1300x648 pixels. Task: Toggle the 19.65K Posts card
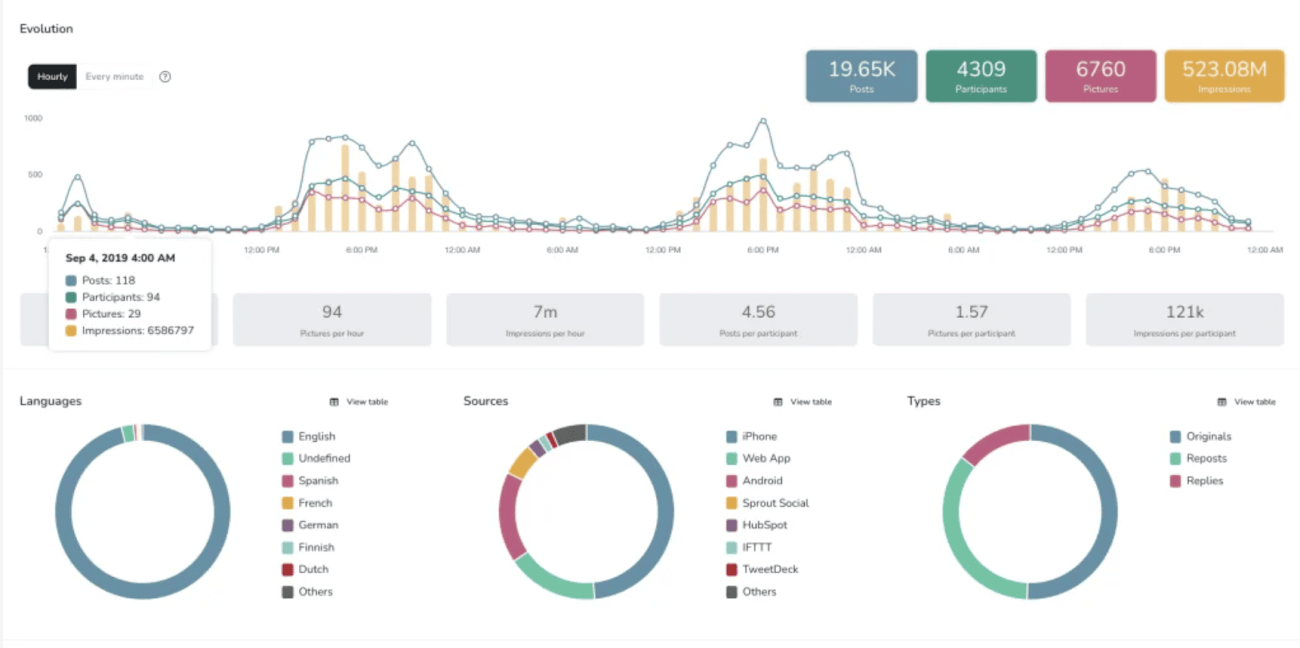(861, 76)
